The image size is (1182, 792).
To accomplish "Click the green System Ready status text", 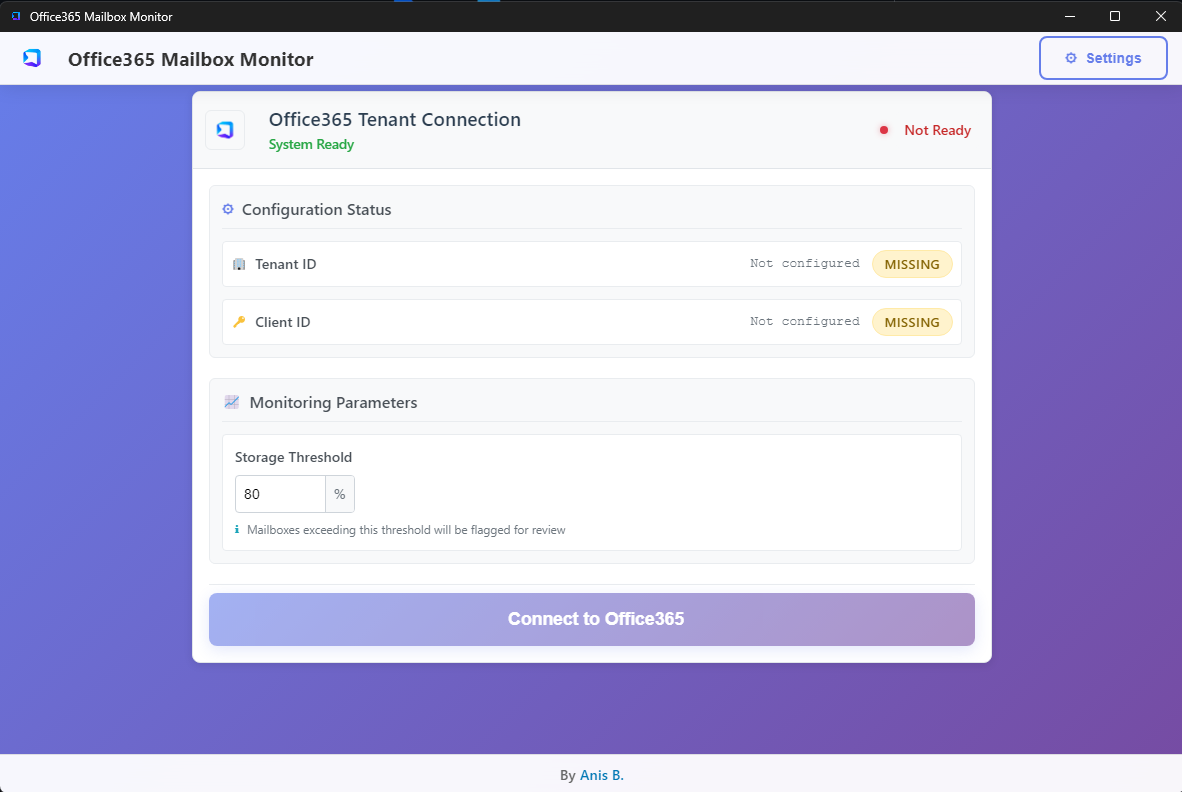I will pyautogui.click(x=311, y=145).
